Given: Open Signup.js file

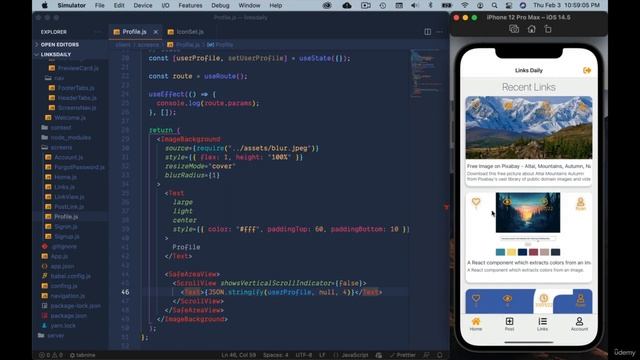Looking at the screenshot, I should tap(67, 236).
